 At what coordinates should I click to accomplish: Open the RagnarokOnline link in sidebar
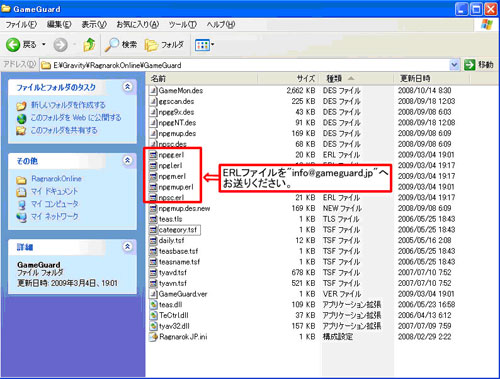pyautogui.click(x=56, y=179)
